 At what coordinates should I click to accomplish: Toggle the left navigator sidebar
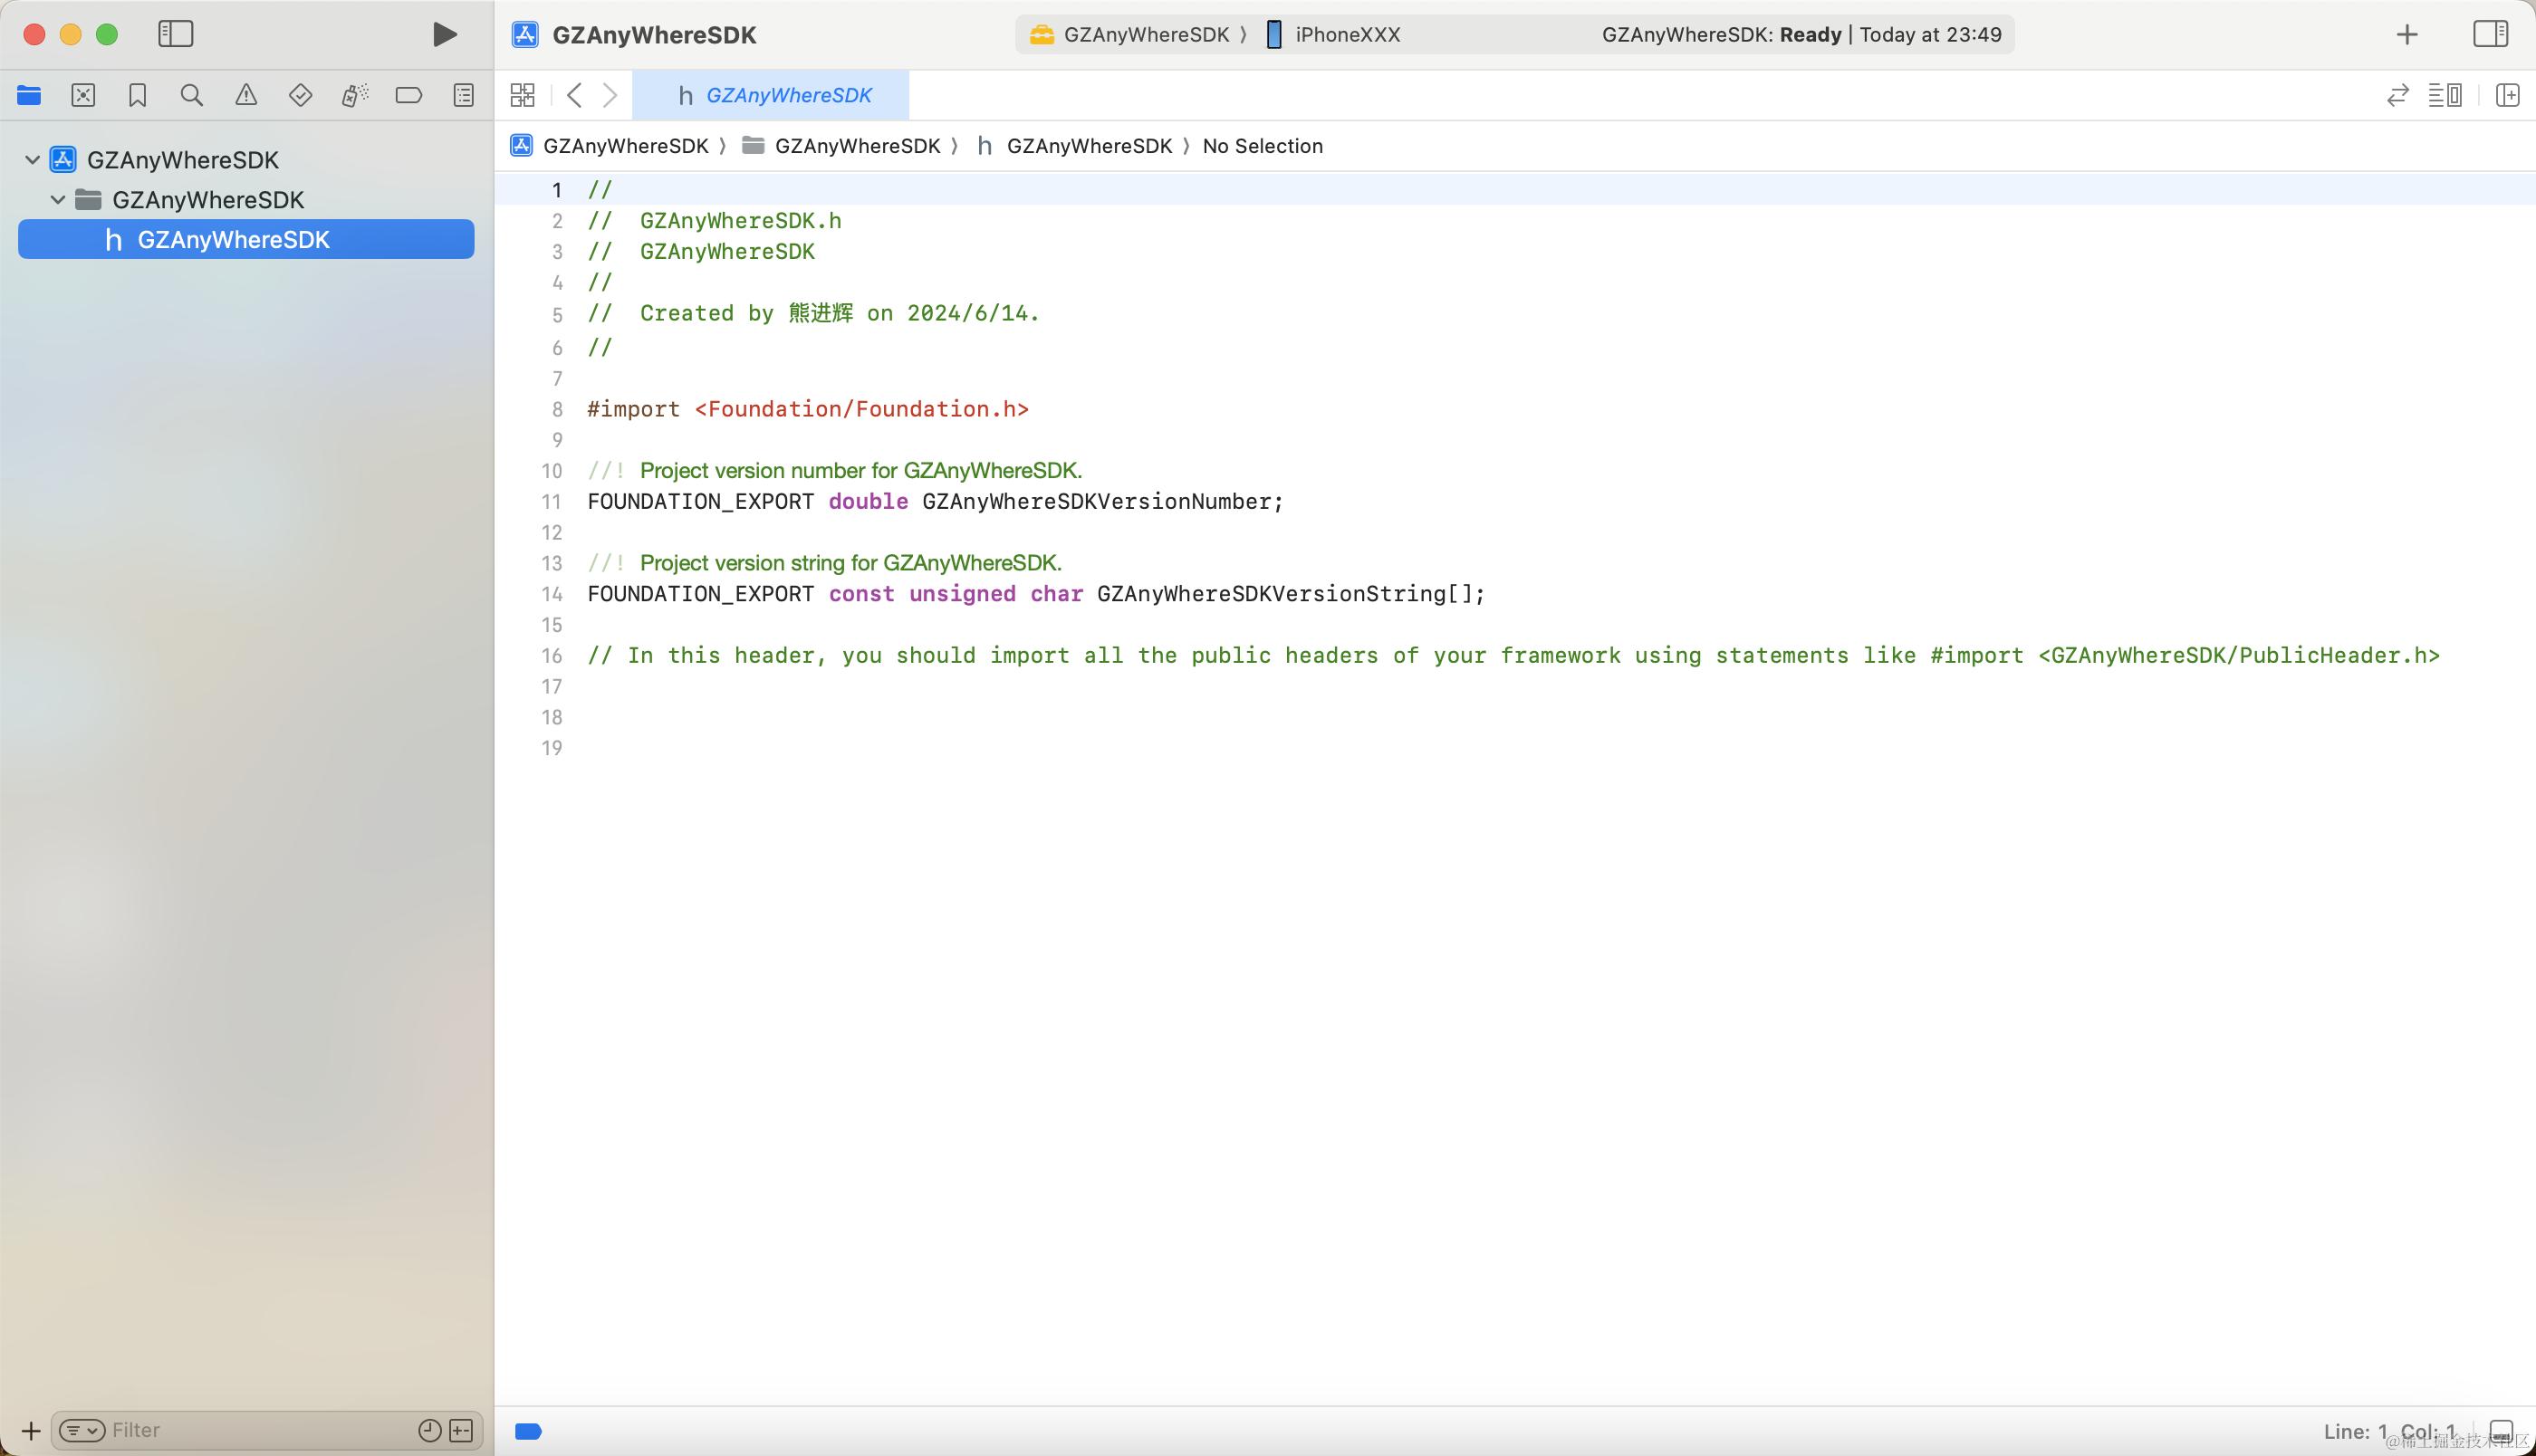click(x=175, y=34)
